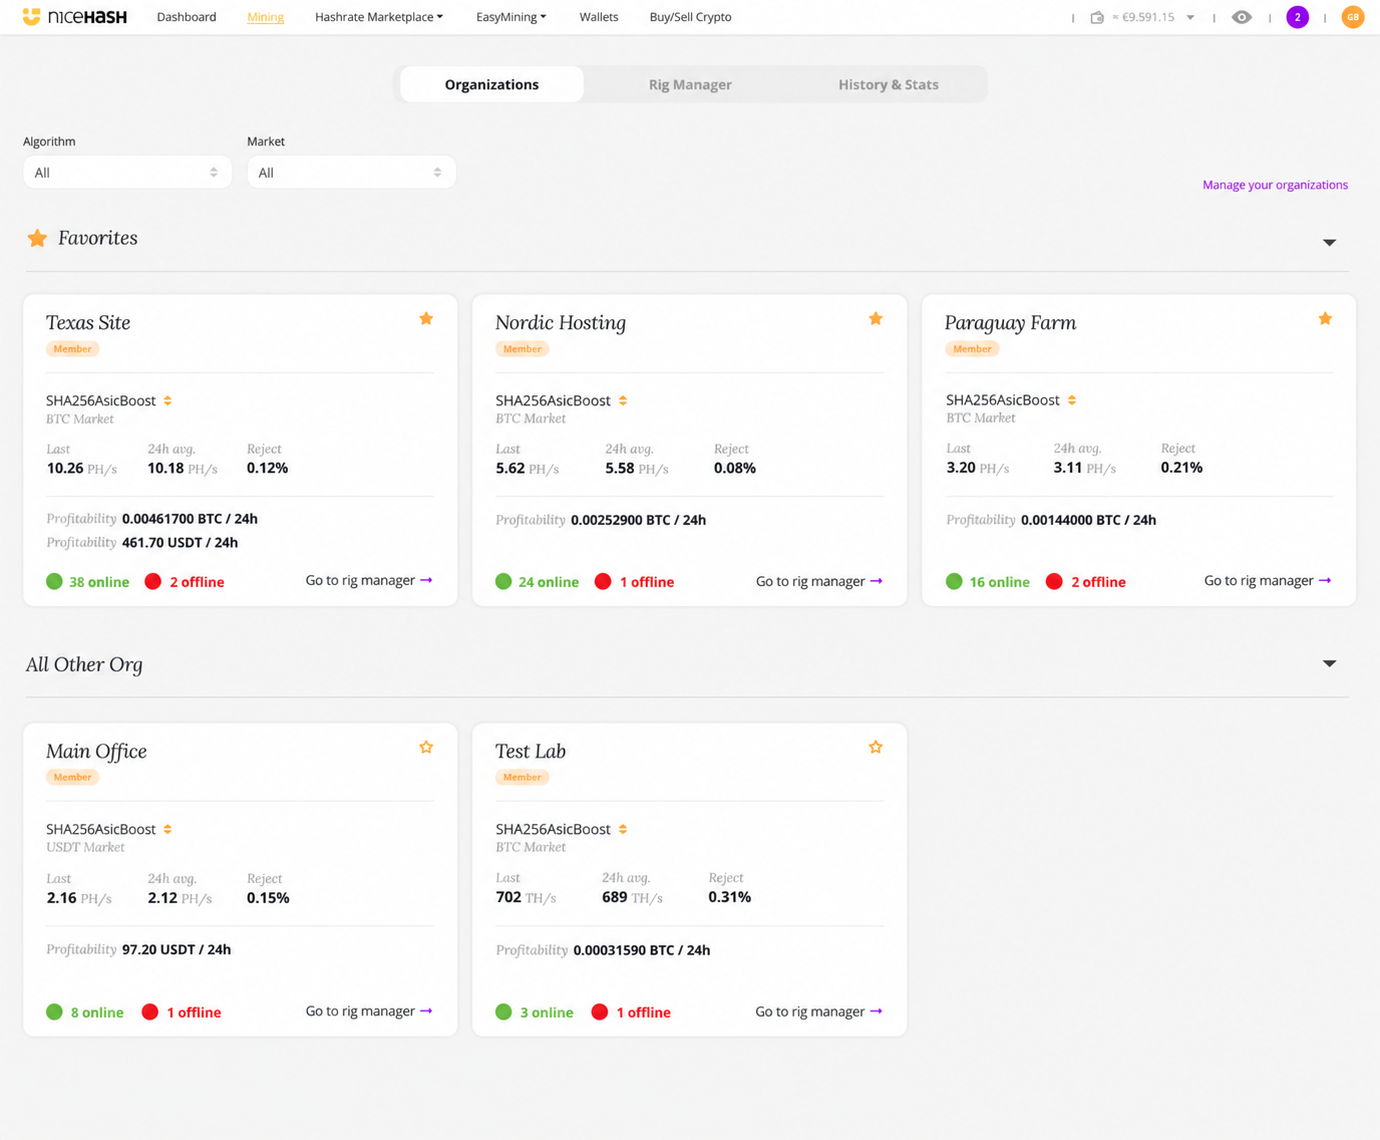This screenshot has width=1380, height=1140.
Task: Open the Wallets page
Action: (x=599, y=17)
